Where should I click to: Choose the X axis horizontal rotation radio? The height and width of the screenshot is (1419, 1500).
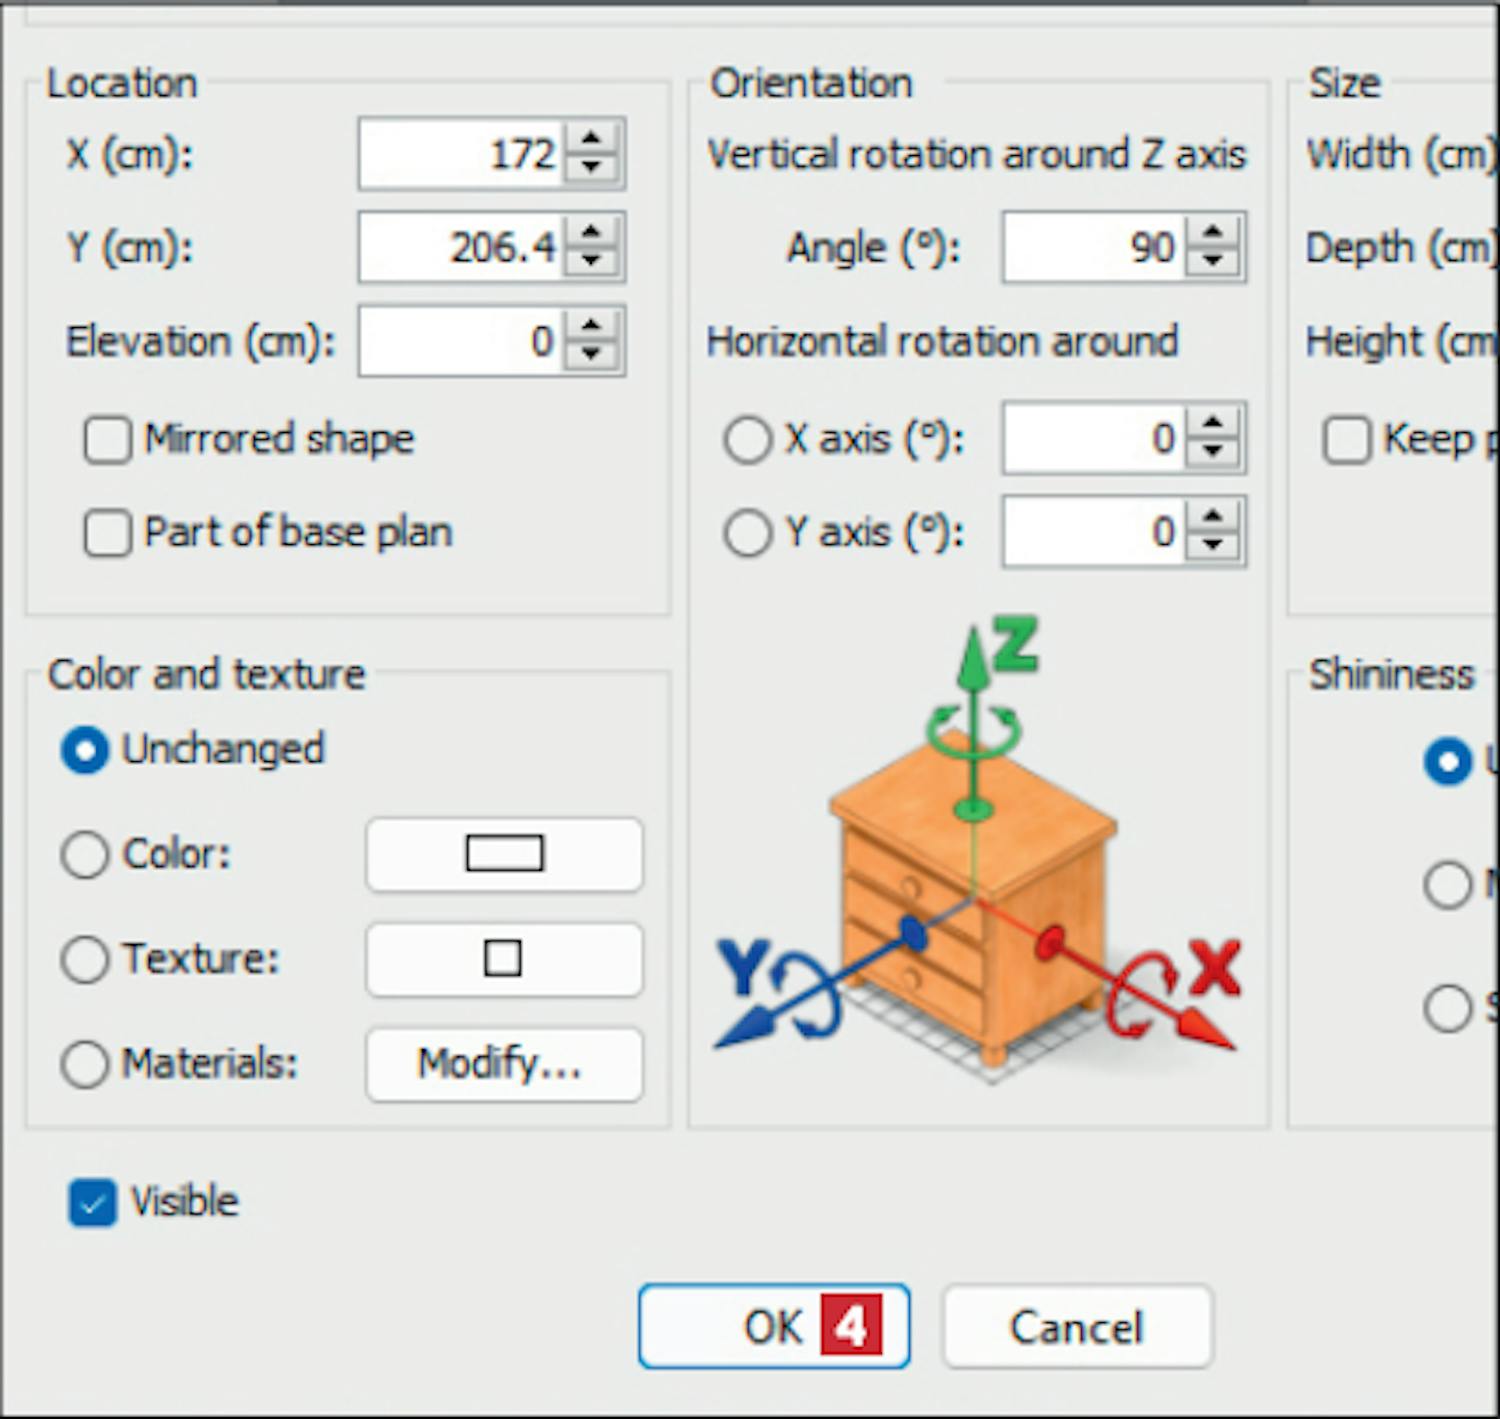click(748, 440)
